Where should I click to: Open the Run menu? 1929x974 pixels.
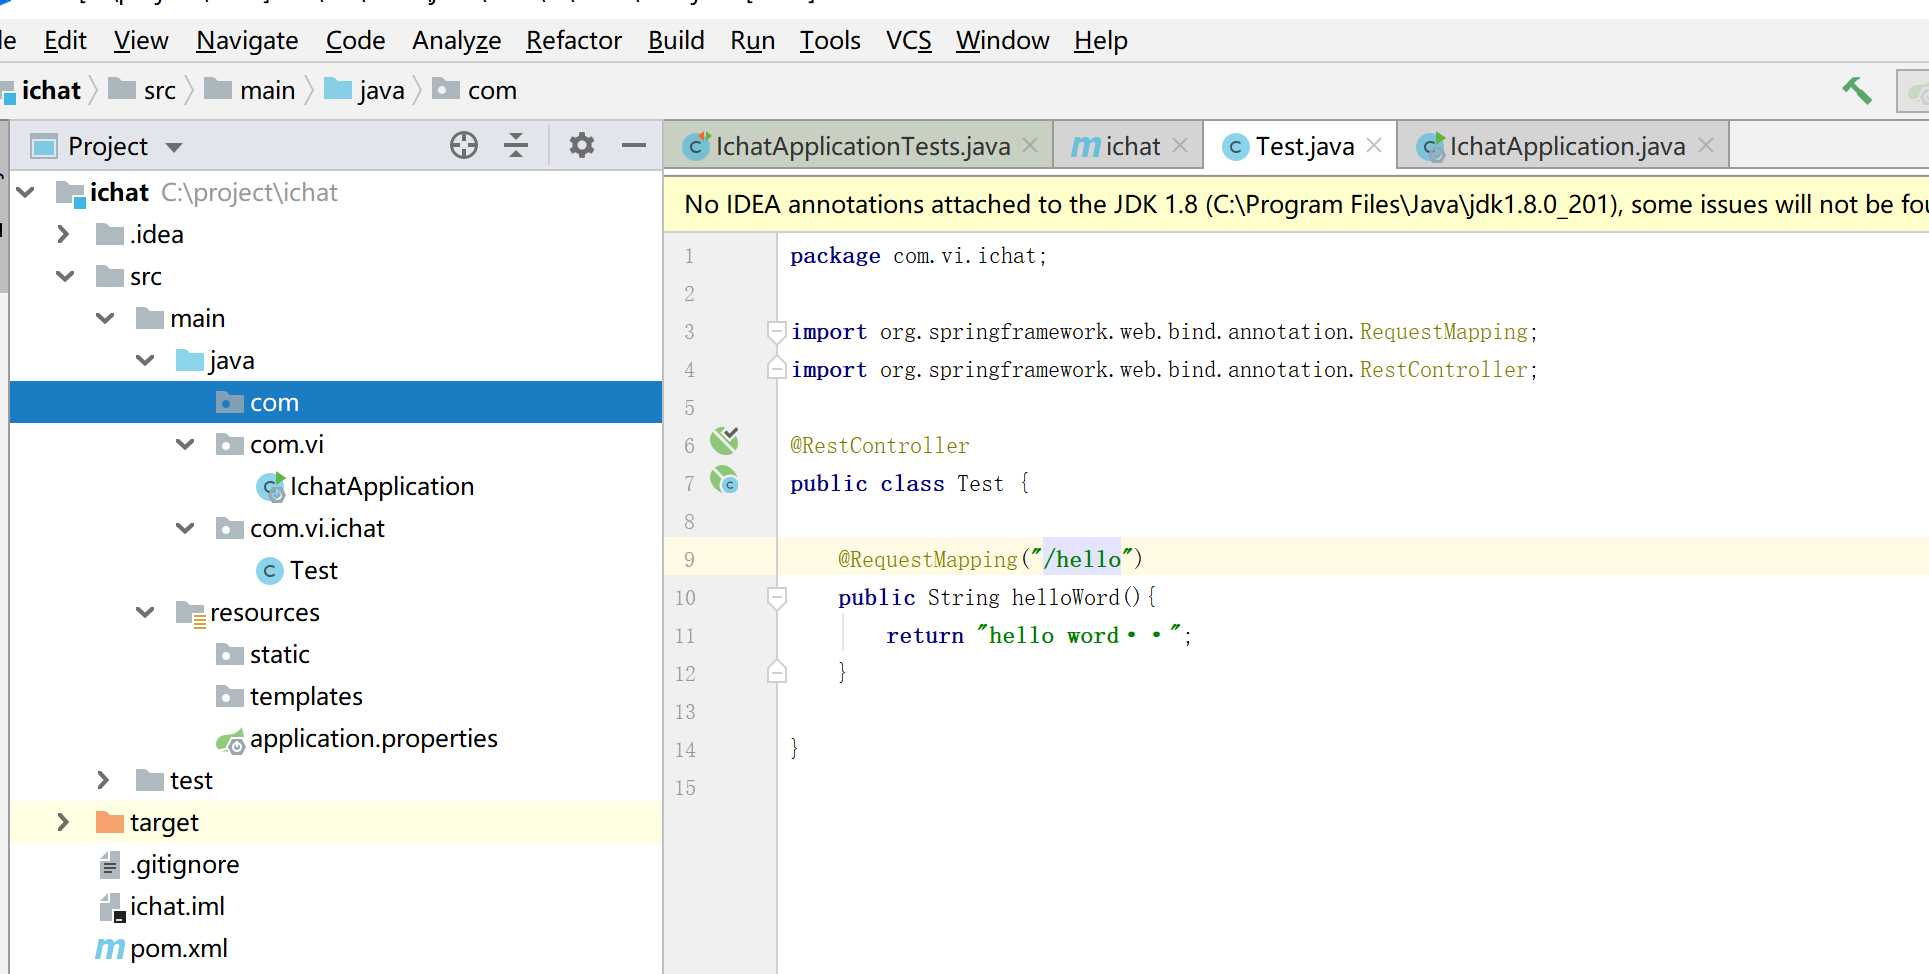click(x=752, y=41)
